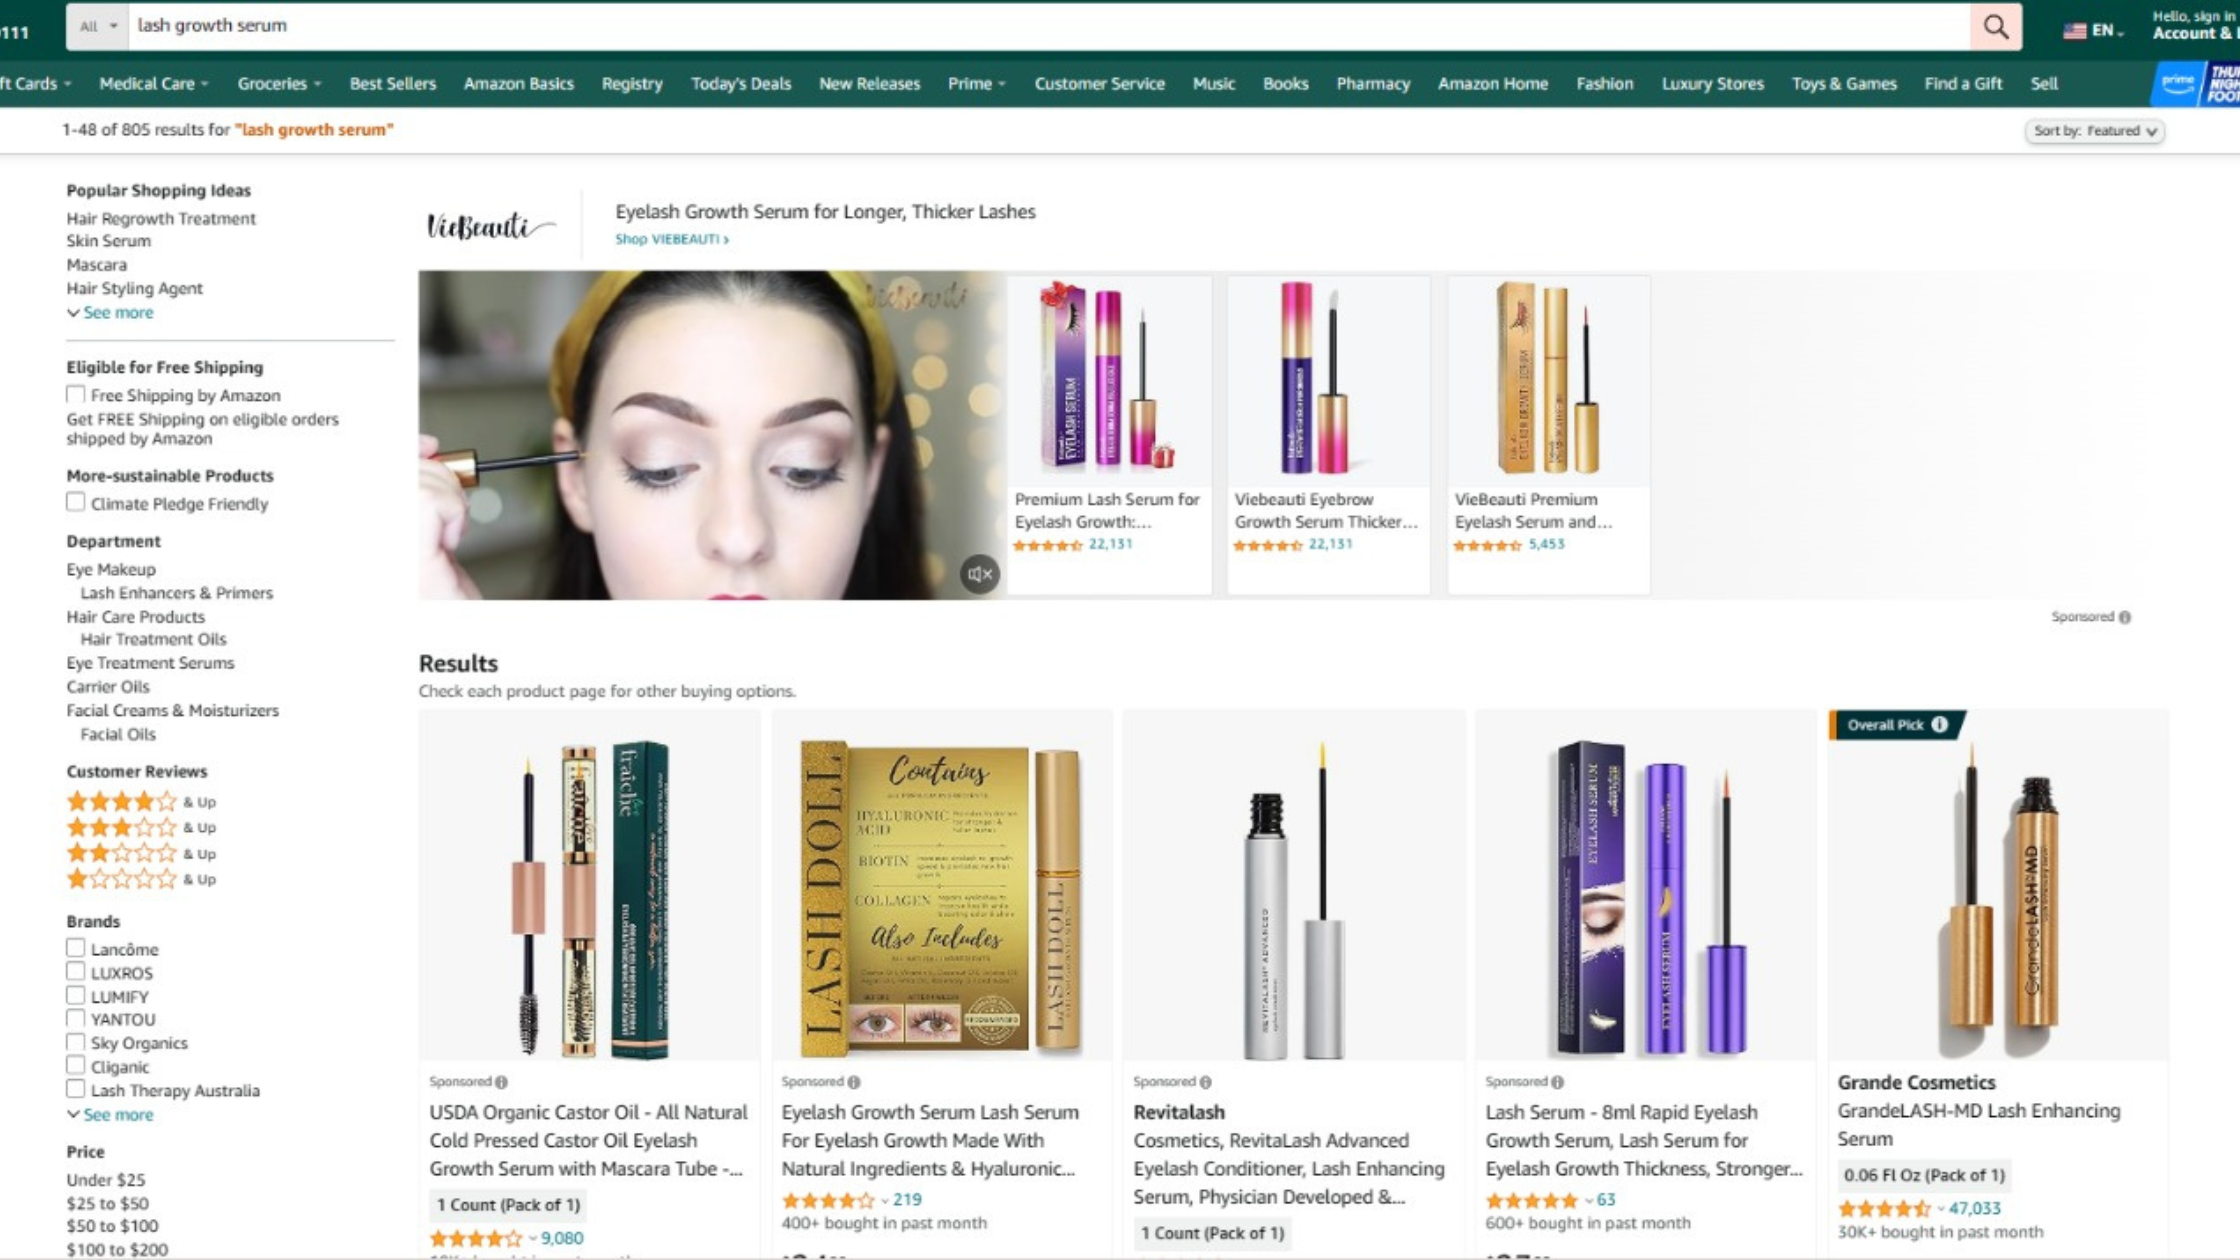
Task: Check Free Shipping by Amazon
Action: [x=76, y=394]
